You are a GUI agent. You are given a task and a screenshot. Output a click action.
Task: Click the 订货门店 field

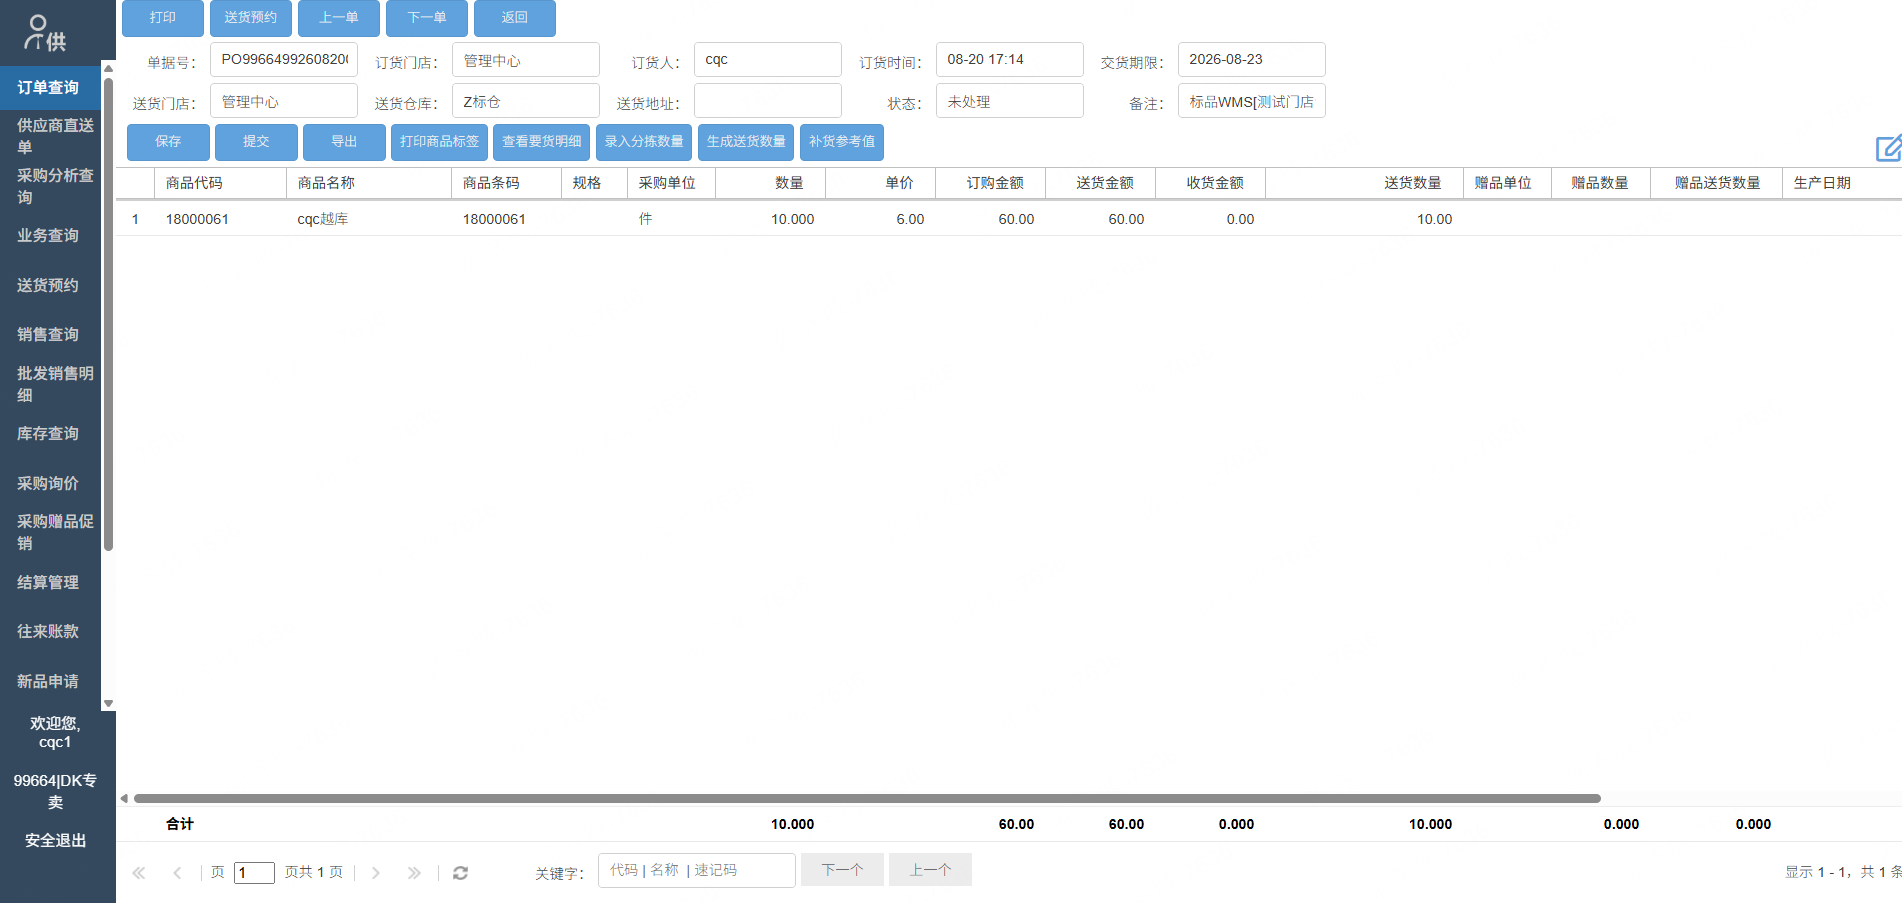[x=526, y=60]
